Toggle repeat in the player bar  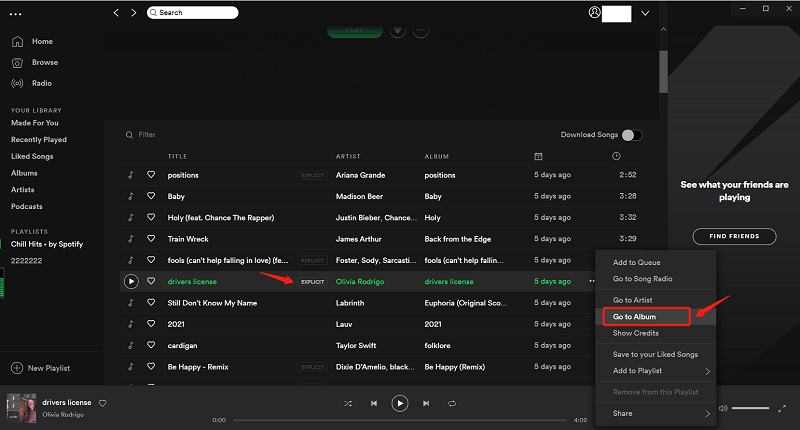(452, 403)
